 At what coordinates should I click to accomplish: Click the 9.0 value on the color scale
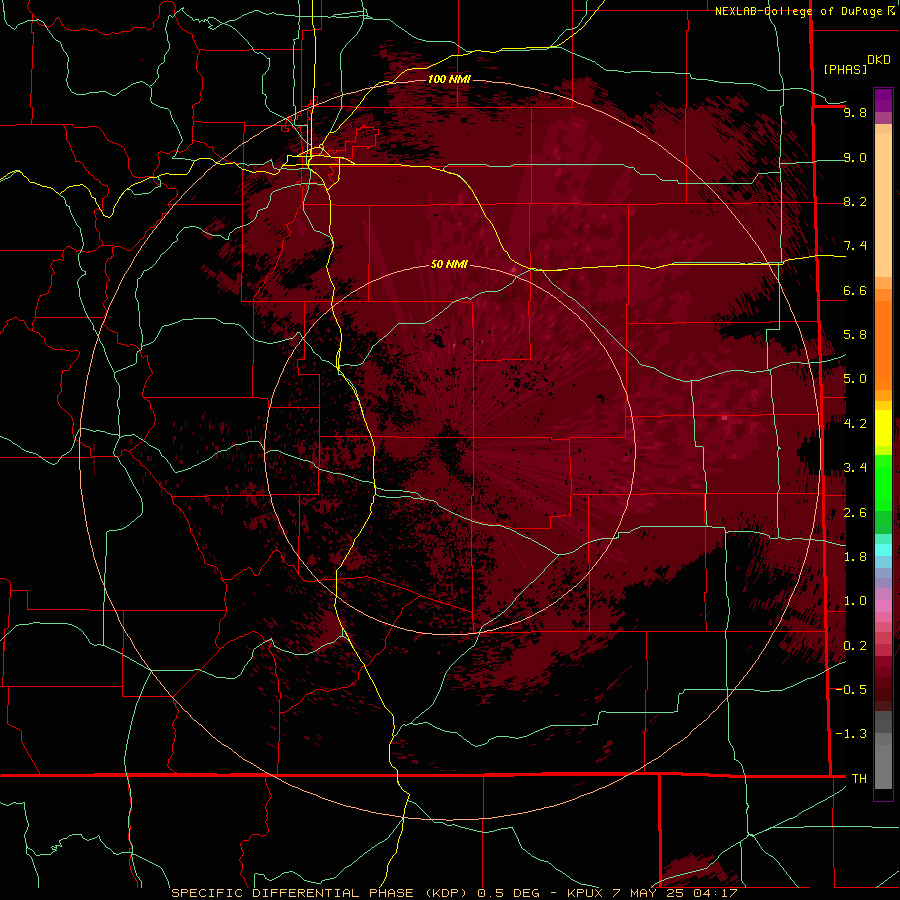(x=855, y=157)
